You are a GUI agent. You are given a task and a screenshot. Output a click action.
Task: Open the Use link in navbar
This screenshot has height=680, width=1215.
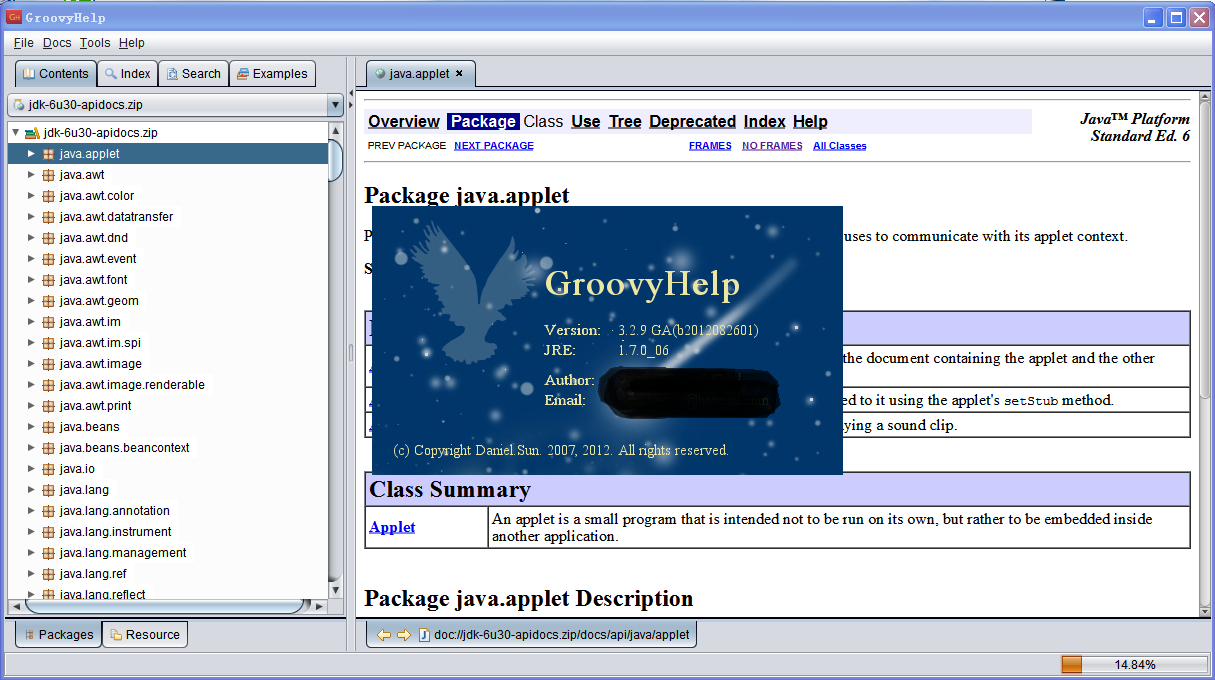coord(586,121)
